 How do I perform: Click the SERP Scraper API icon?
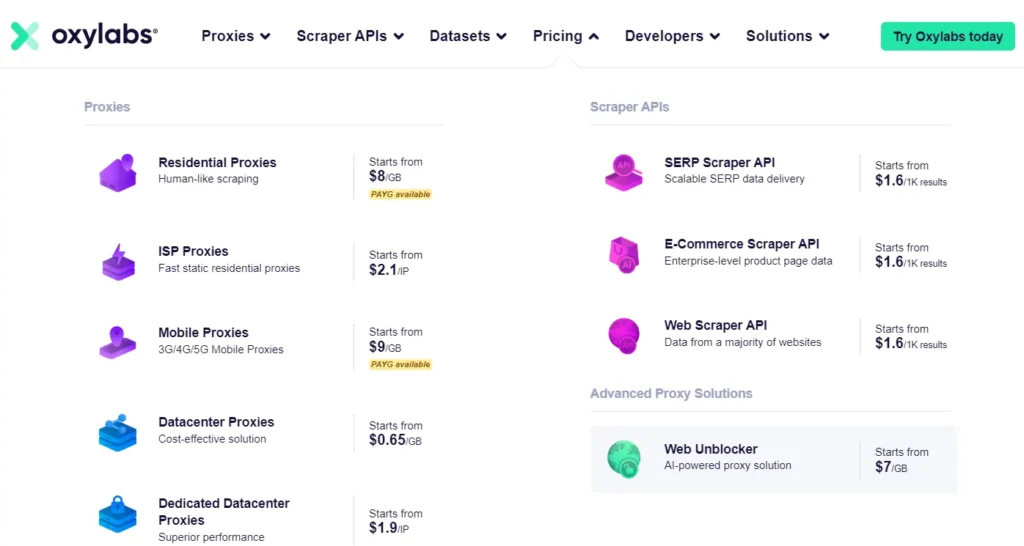pyautogui.click(x=624, y=172)
